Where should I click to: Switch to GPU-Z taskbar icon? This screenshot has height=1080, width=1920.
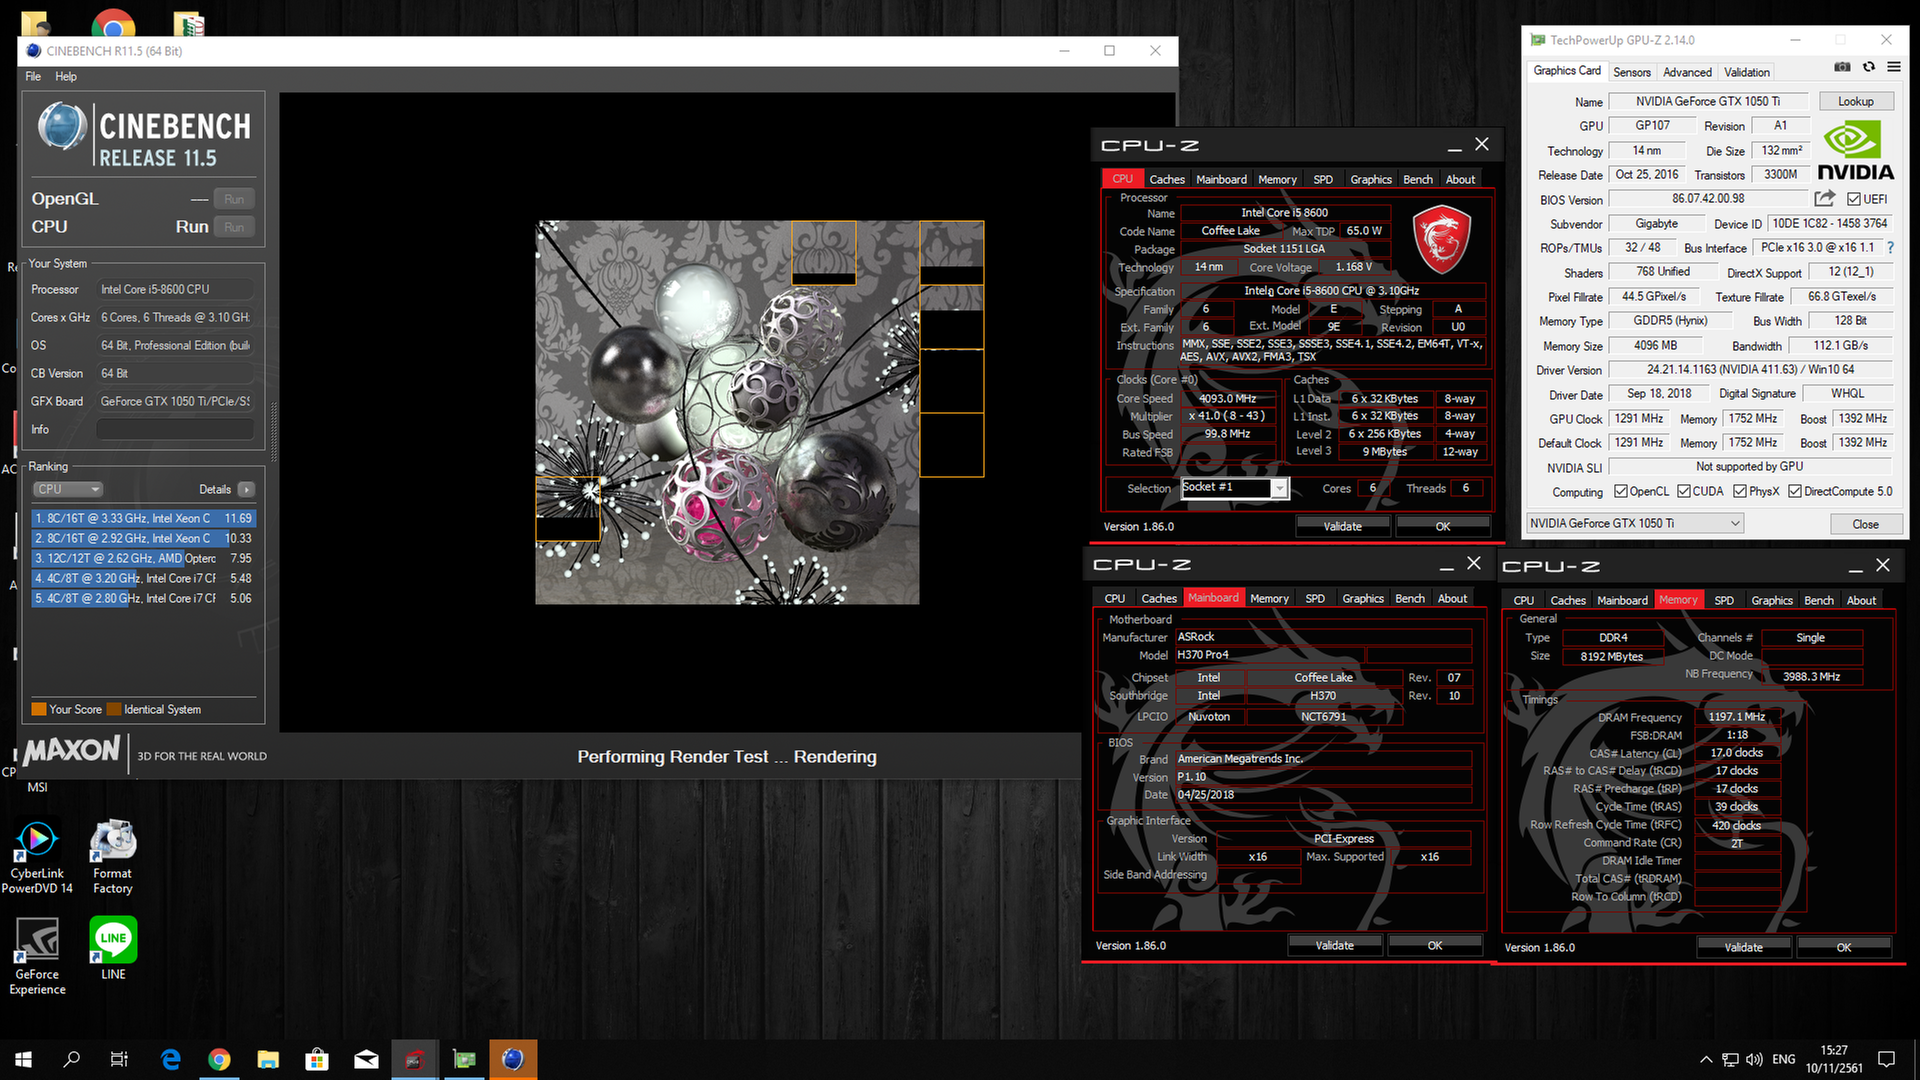[464, 1059]
